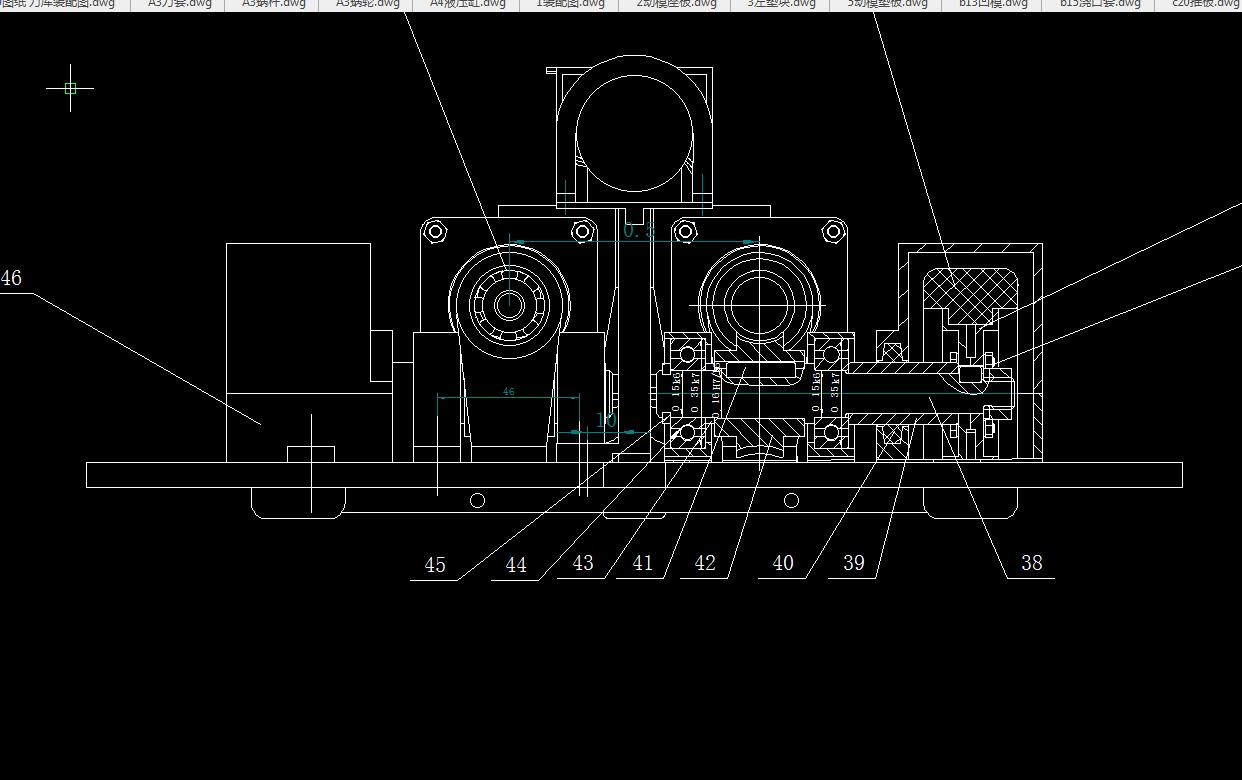Select part number label 45
The height and width of the screenshot is (780, 1242).
pos(435,565)
